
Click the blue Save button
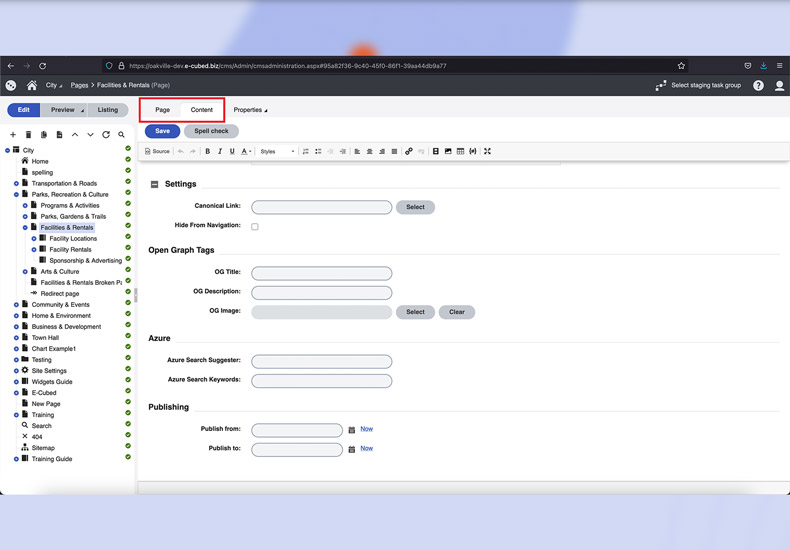point(162,131)
